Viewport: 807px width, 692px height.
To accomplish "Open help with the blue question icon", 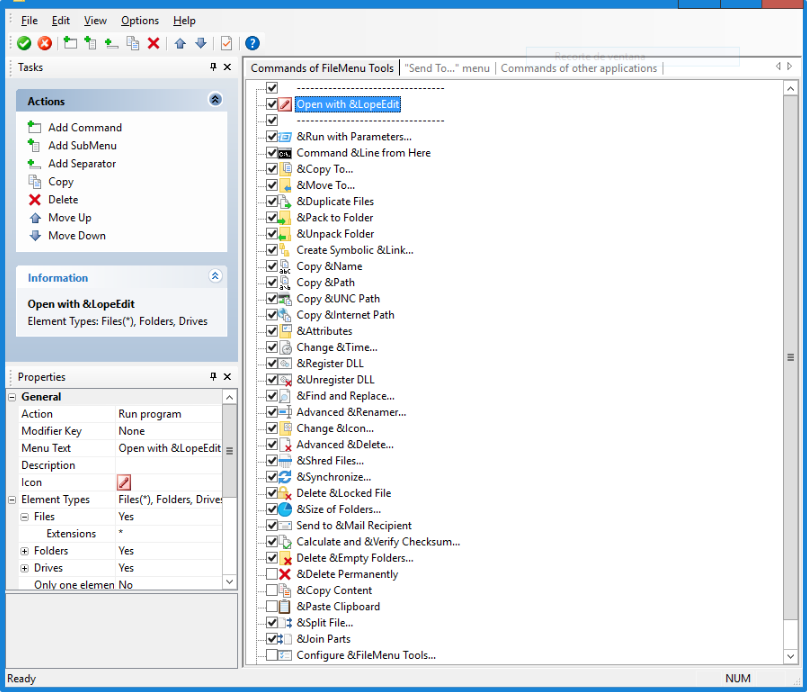I will pos(252,43).
